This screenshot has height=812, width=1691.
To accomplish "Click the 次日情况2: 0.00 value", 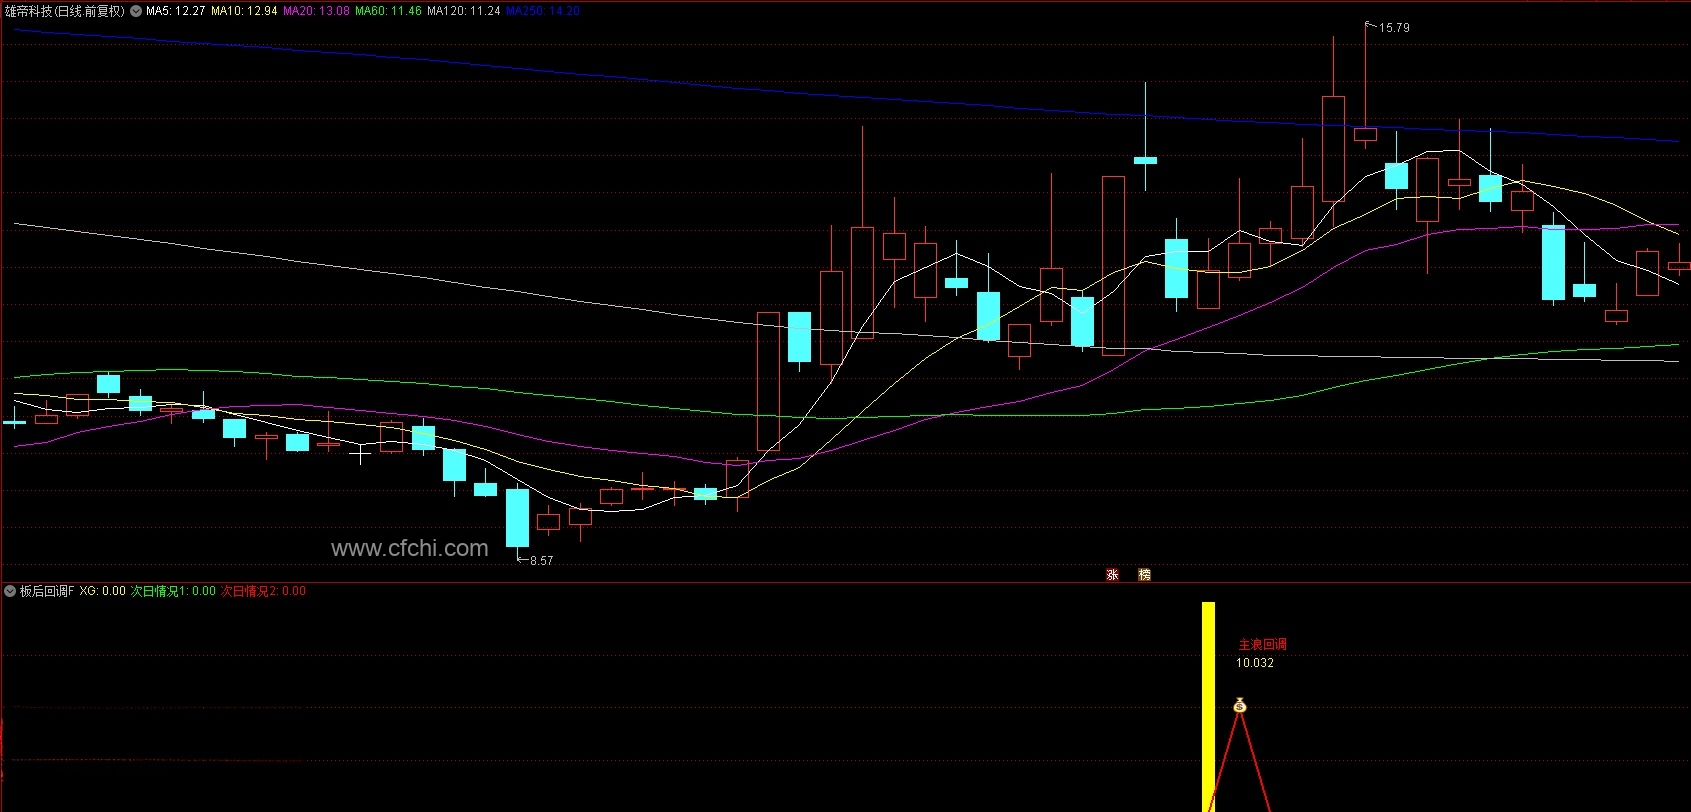I will (263, 591).
